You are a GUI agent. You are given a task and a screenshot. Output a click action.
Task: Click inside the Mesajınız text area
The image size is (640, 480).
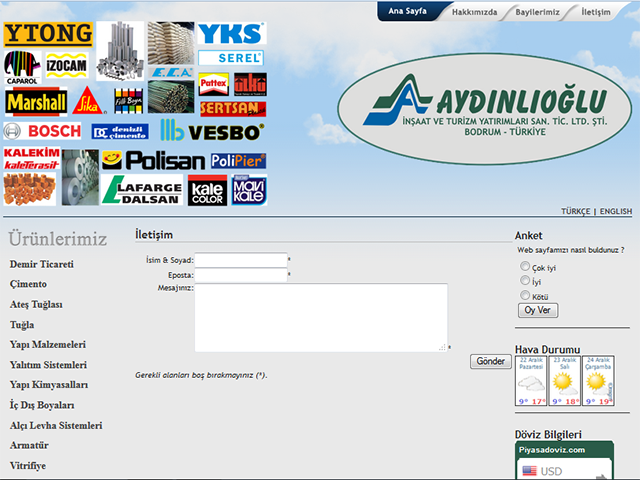coord(321,318)
